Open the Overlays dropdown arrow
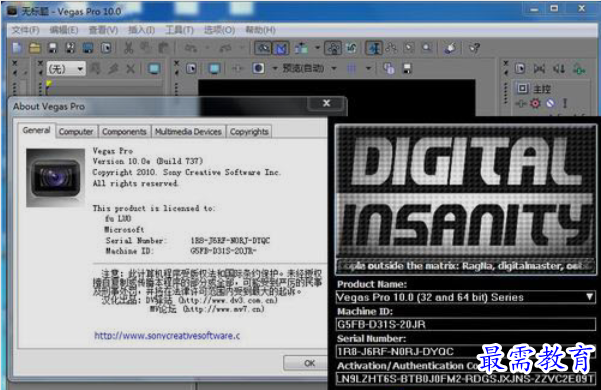The height and width of the screenshot is (390, 601). click(368, 69)
